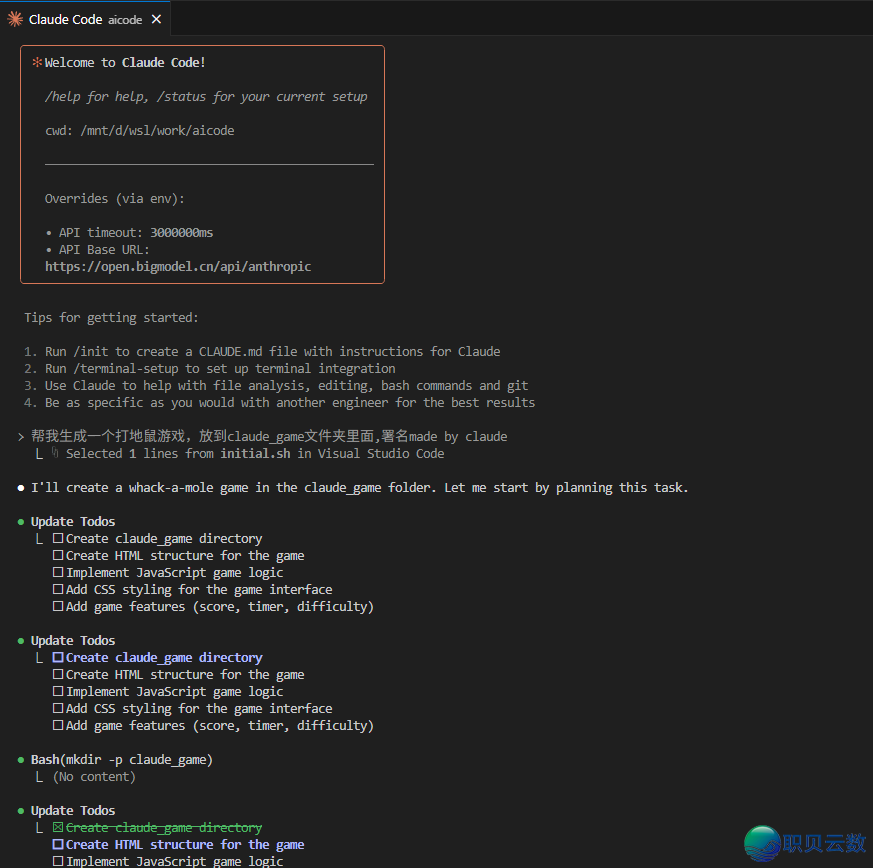Collapse the tree branch beside (No content)
This screenshot has width=873, height=868.
39,777
